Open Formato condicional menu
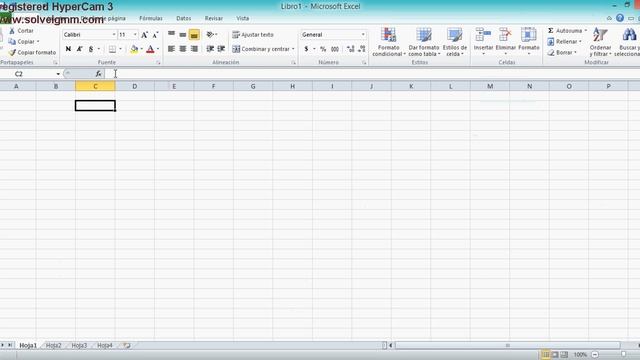The height and width of the screenshot is (360, 640). [389, 42]
